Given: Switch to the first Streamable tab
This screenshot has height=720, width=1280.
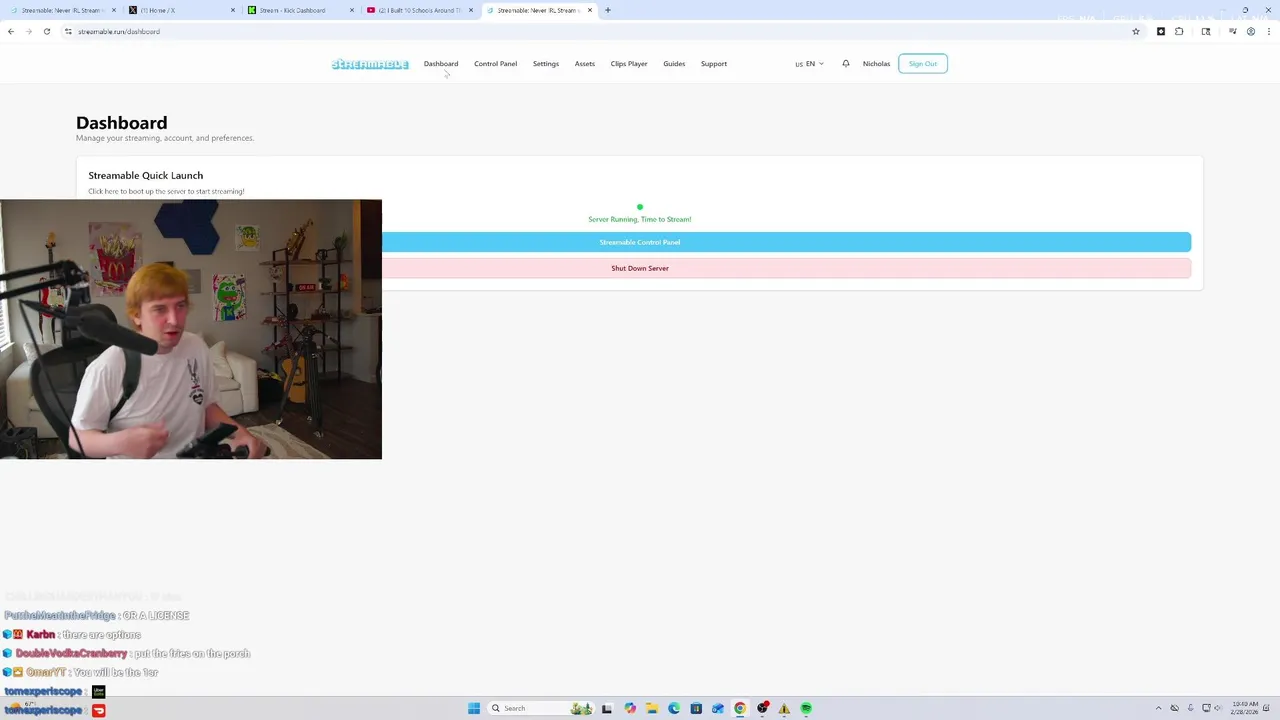Looking at the screenshot, I should (x=60, y=10).
